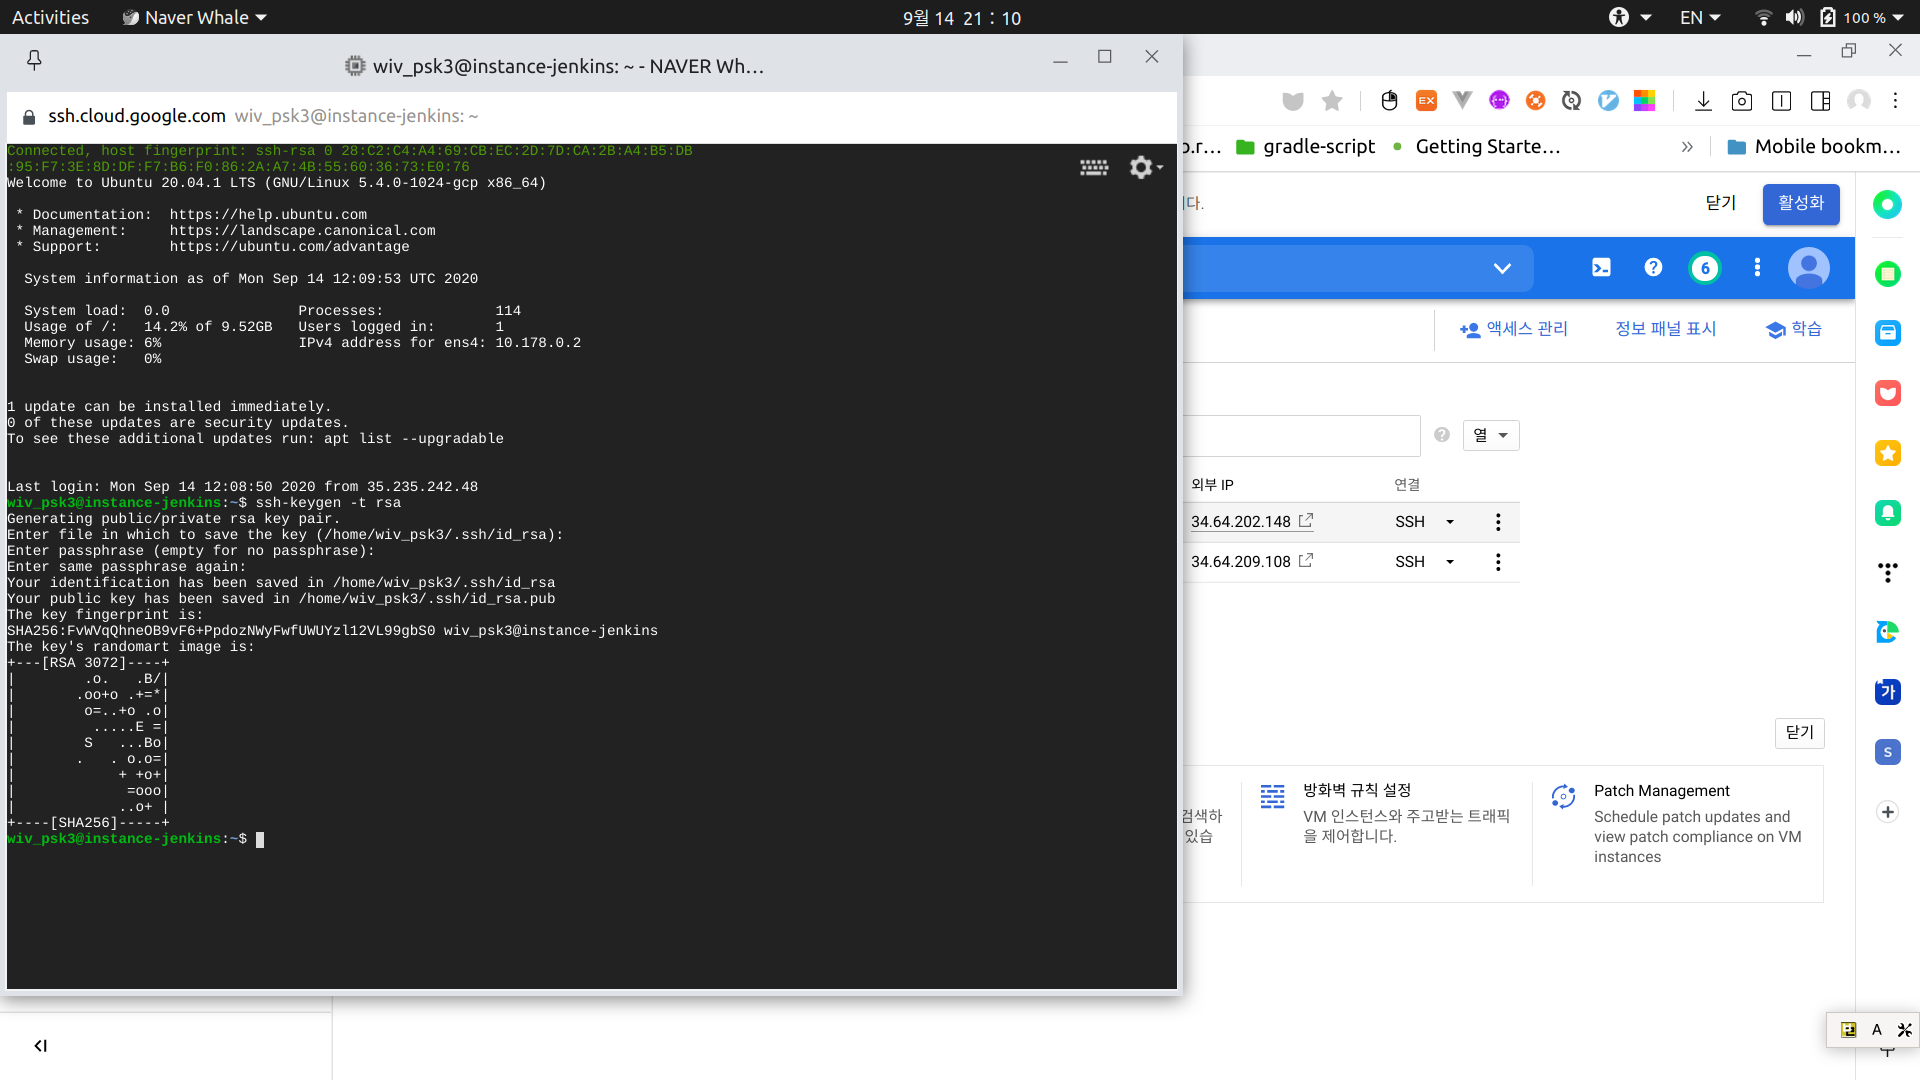Open more options for second instance row
The height and width of the screenshot is (1080, 1920).
coord(1498,562)
